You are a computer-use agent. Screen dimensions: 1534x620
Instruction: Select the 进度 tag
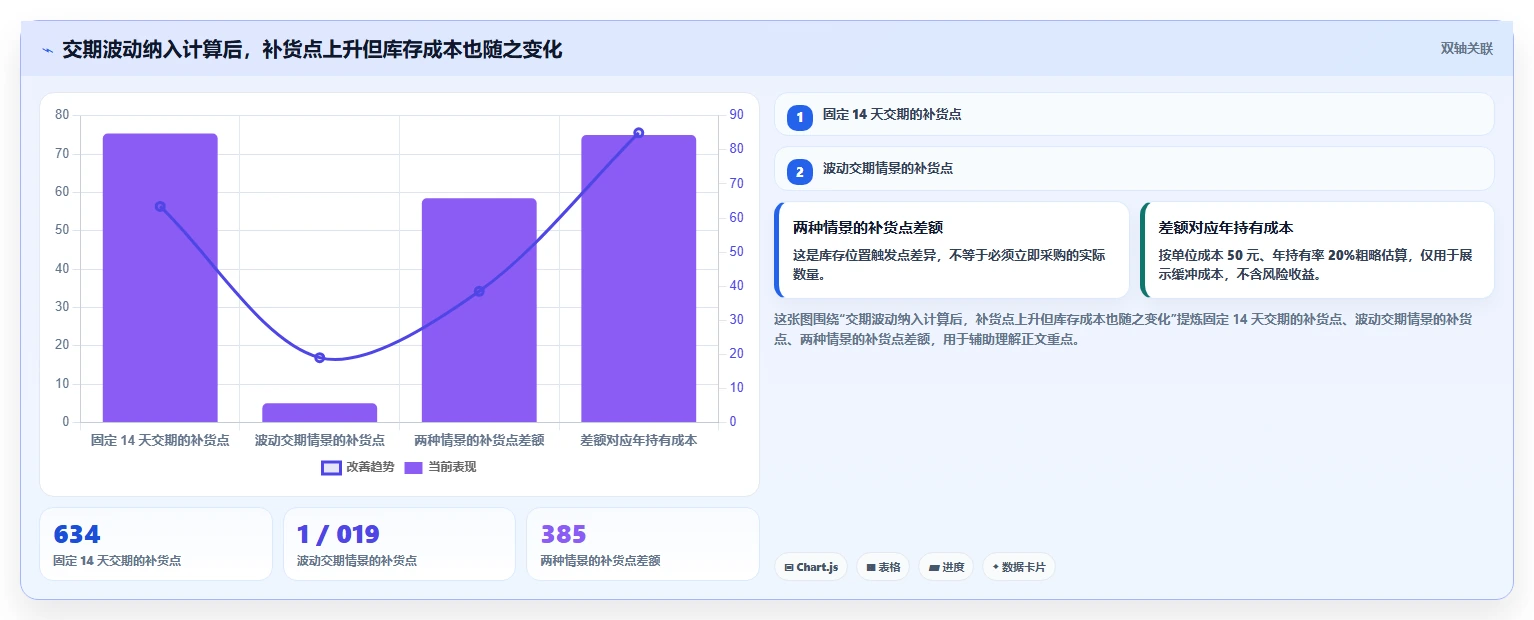(946, 567)
